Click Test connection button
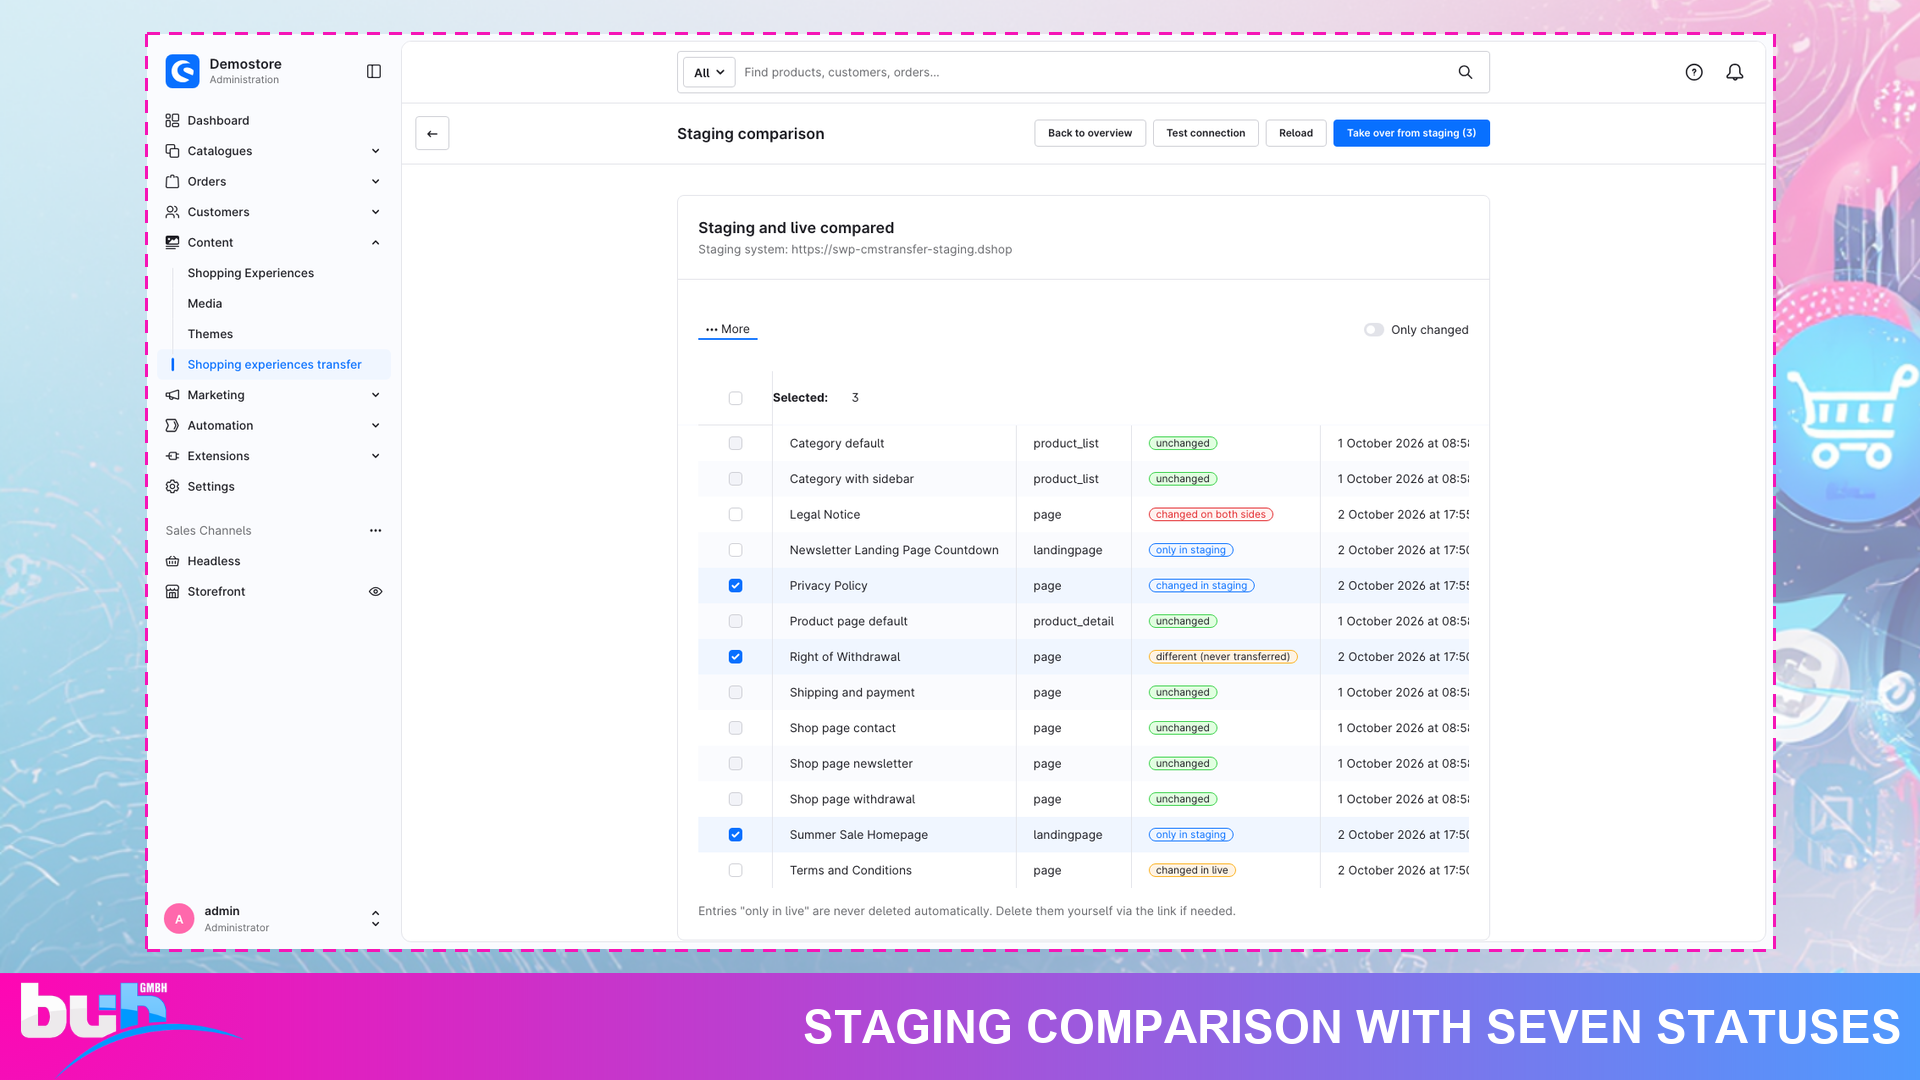The image size is (1920, 1080). [x=1206, y=133]
